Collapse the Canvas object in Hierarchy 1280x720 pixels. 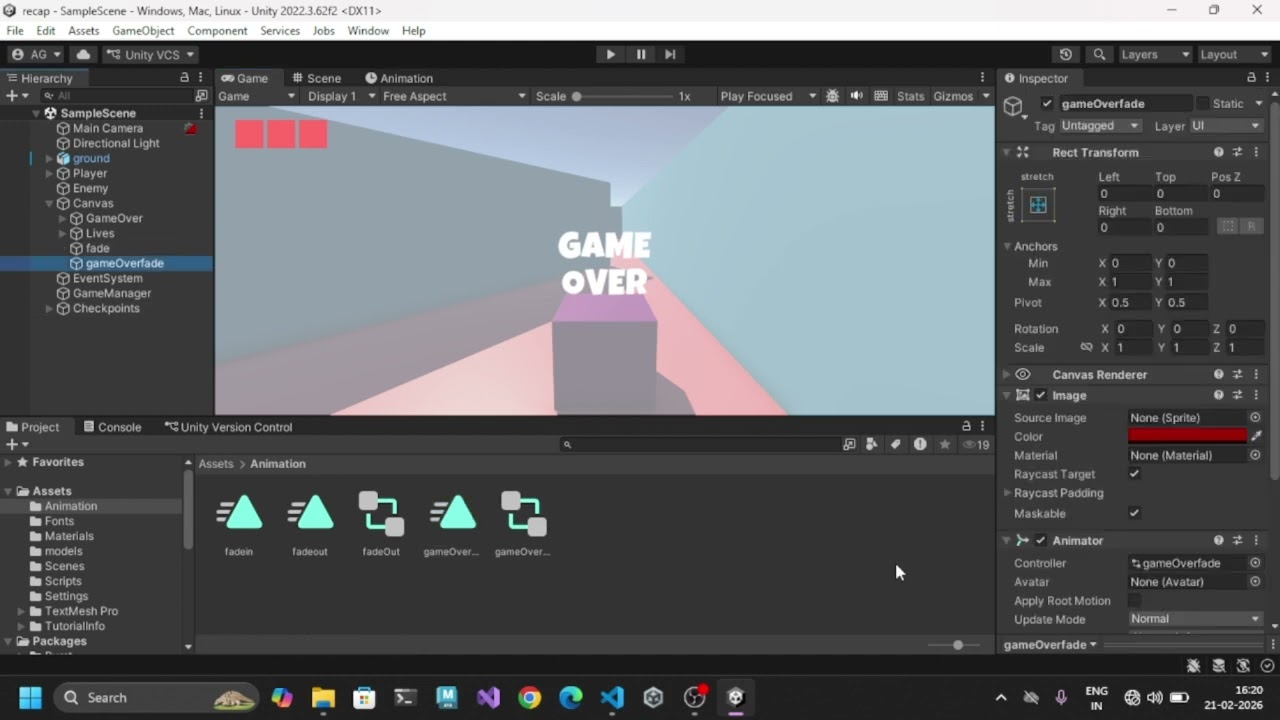click(49, 203)
